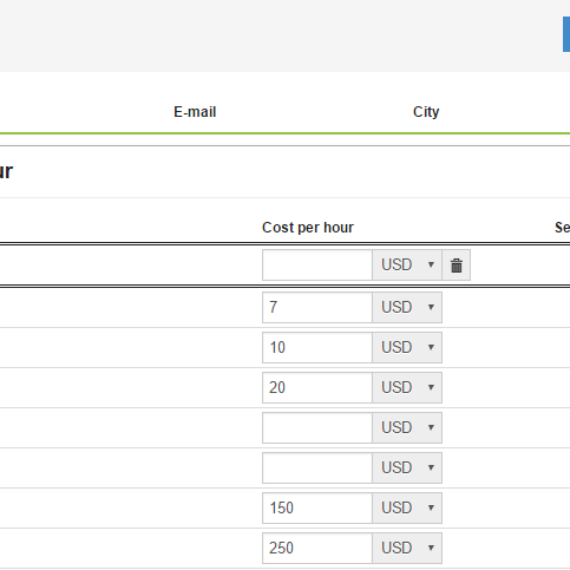The width and height of the screenshot is (570, 570).
Task: Click the empty cost field below the 20 row
Action: click(x=317, y=428)
